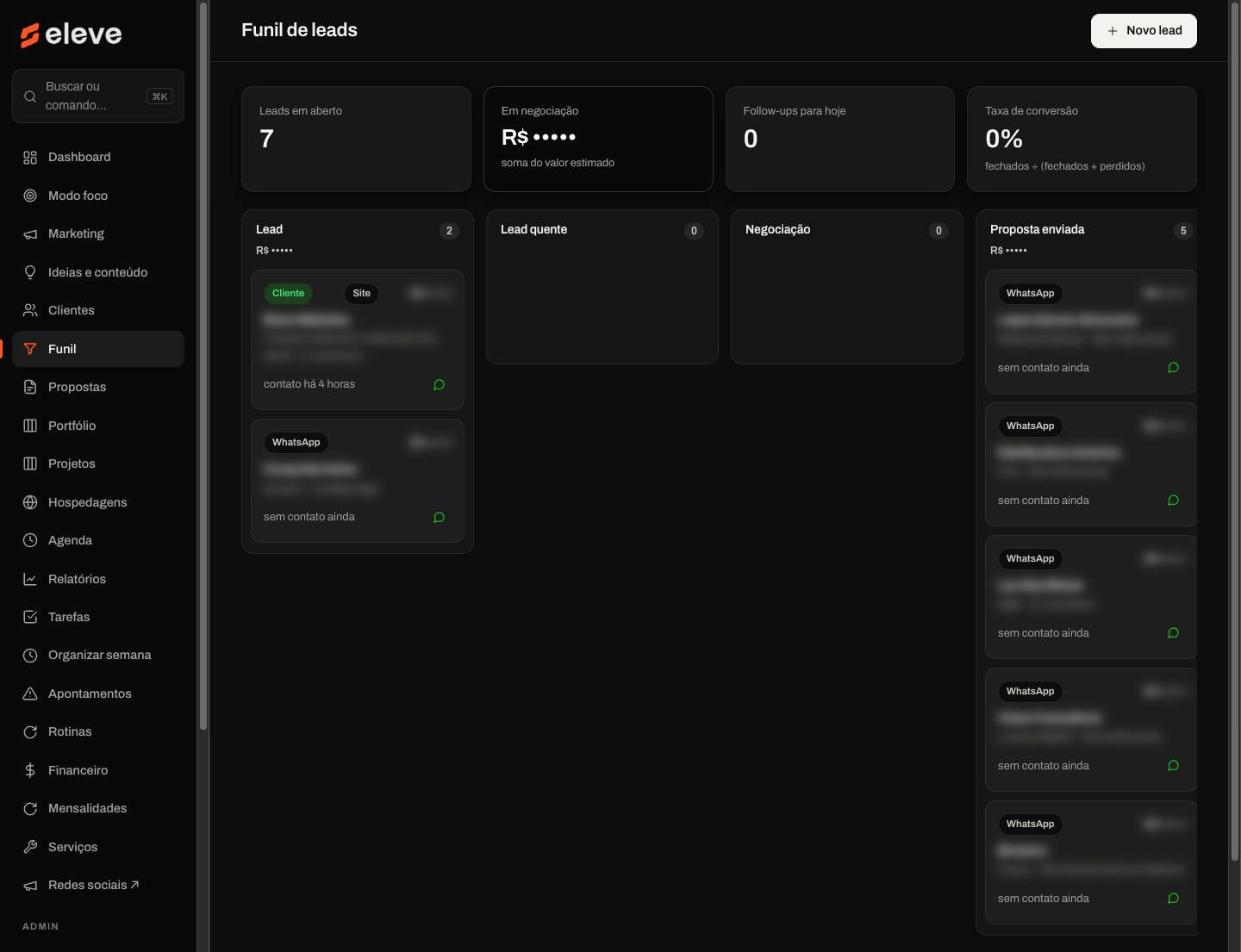
Task: Click the Lead column count badge 2
Action: pos(449,231)
